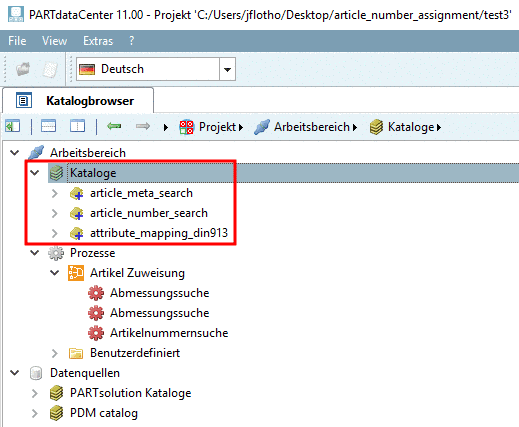Expand the article_number_search node

point(55,213)
